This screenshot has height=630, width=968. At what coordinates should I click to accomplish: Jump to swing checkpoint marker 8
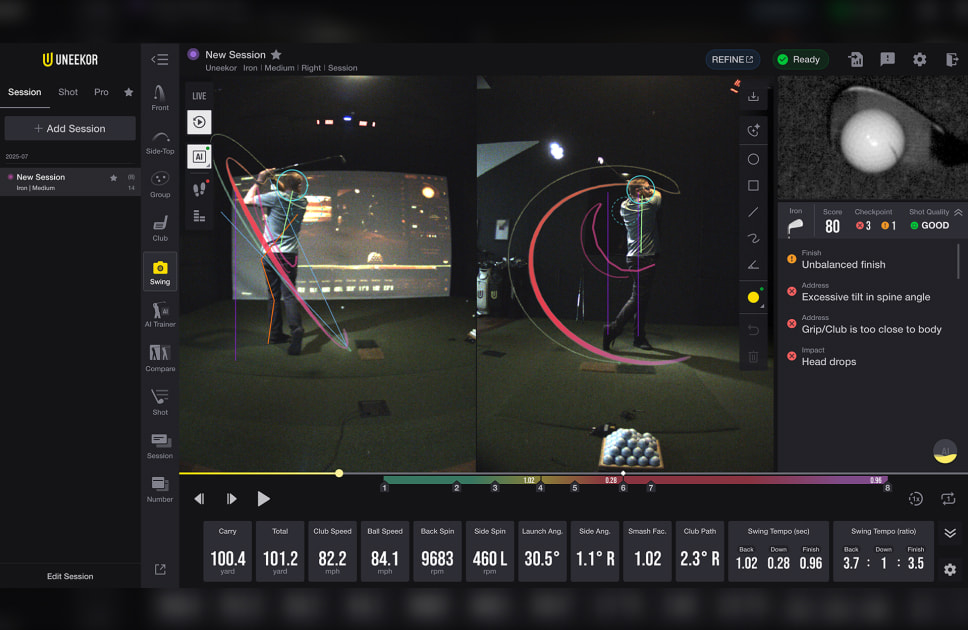point(887,487)
